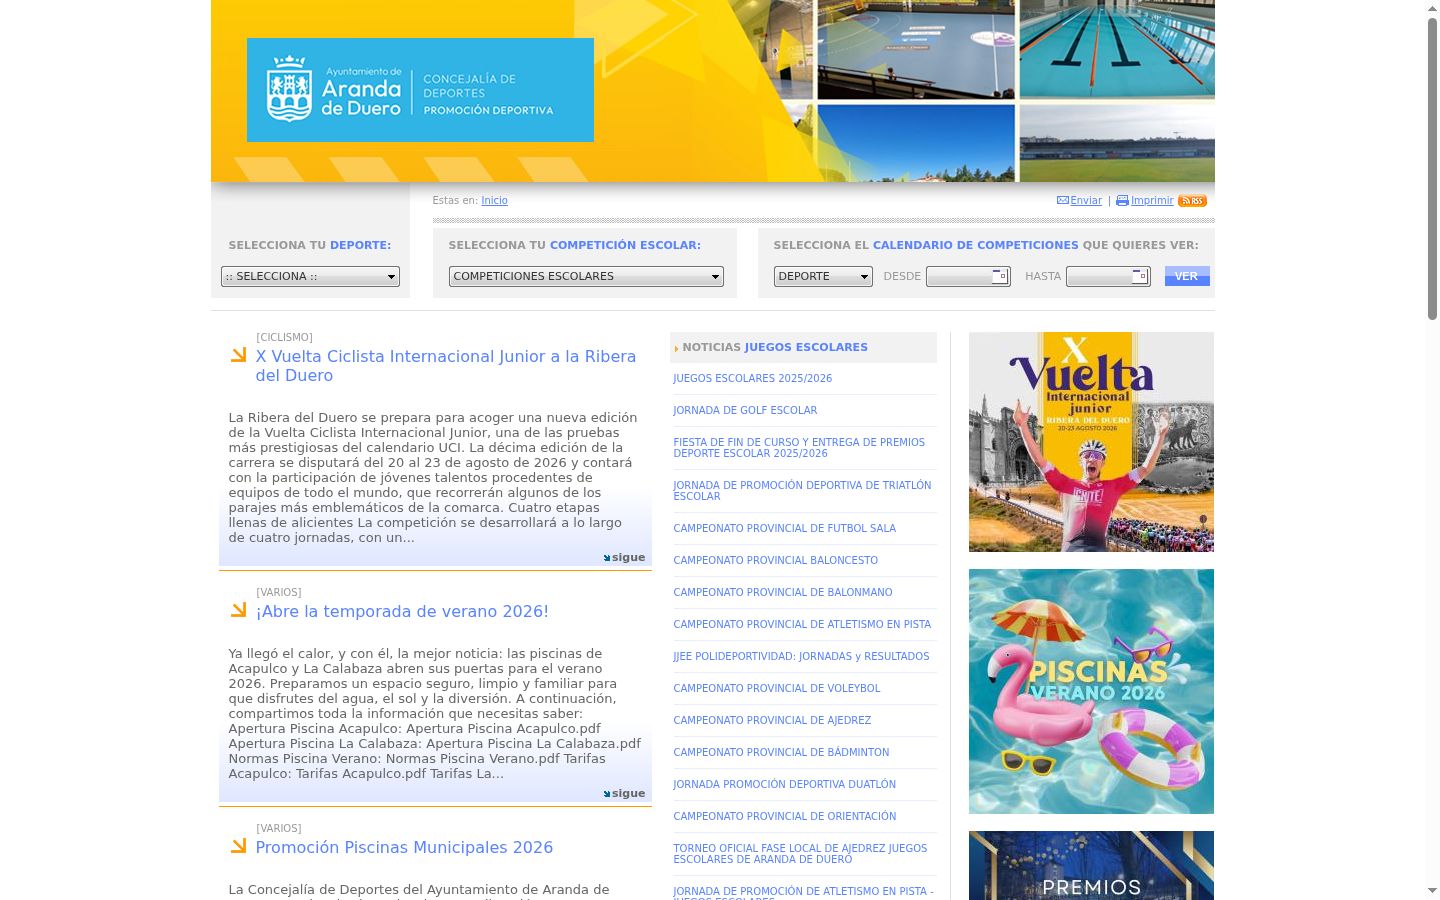Screen dimensions: 1440x900
Task: Open CAMPEONATO PROVINCIAL DE ATLETISMO EN PISTA link
Action: tap(802, 625)
